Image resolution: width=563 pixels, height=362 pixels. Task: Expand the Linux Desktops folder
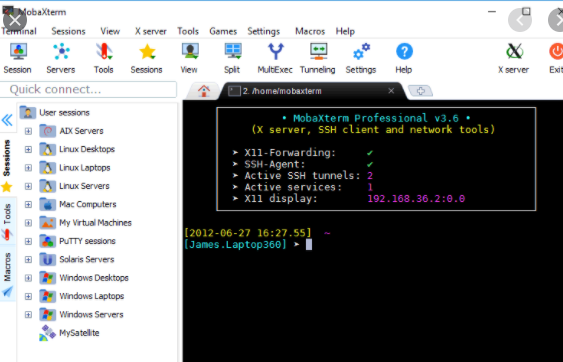tap(28, 149)
